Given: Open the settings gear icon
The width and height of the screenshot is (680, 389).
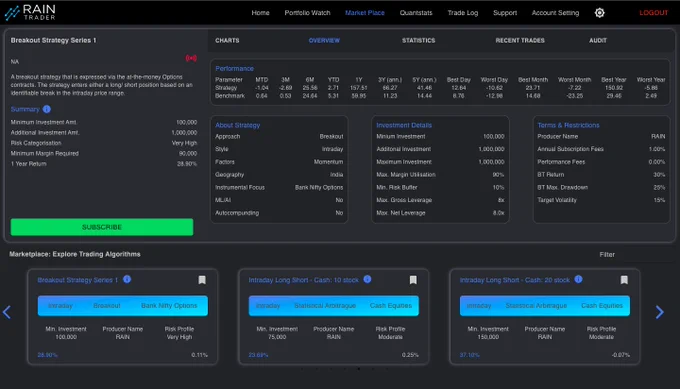Looking at the screenshot, I should click(599, 13).
